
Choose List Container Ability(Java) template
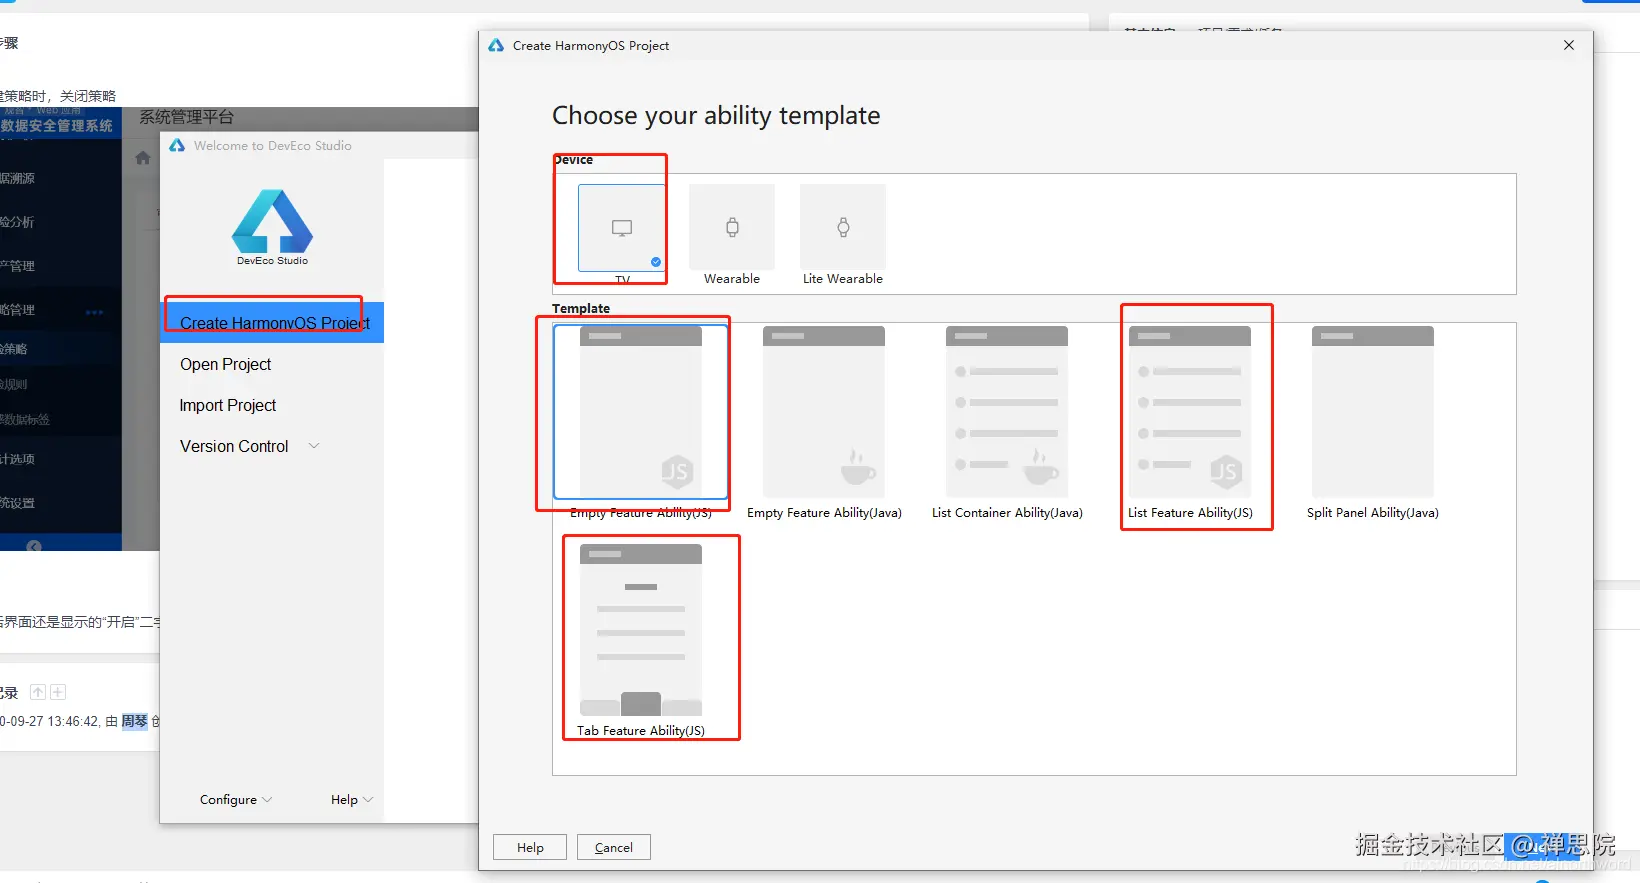point(1007,412)
